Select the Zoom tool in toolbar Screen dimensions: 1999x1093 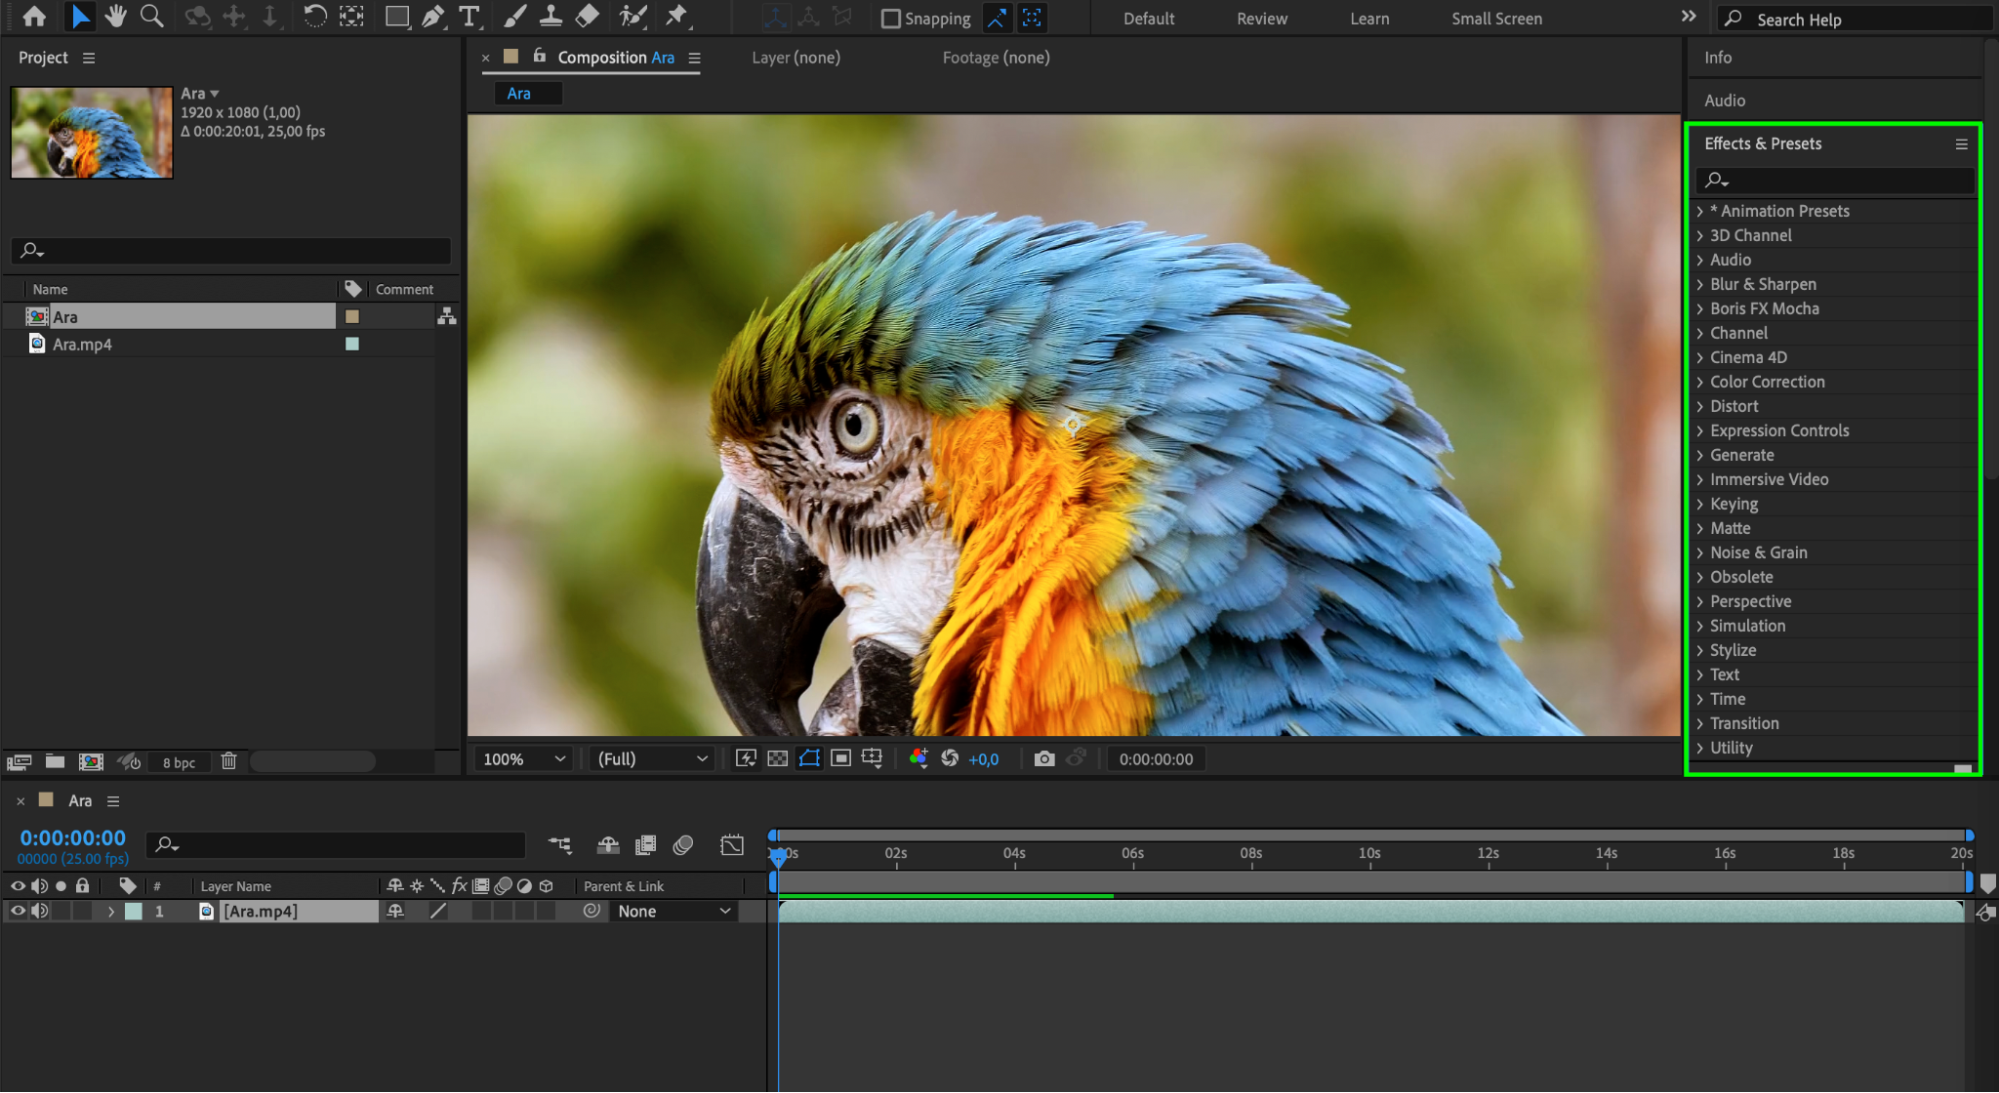pyautogui.click(x=152, y=16)
